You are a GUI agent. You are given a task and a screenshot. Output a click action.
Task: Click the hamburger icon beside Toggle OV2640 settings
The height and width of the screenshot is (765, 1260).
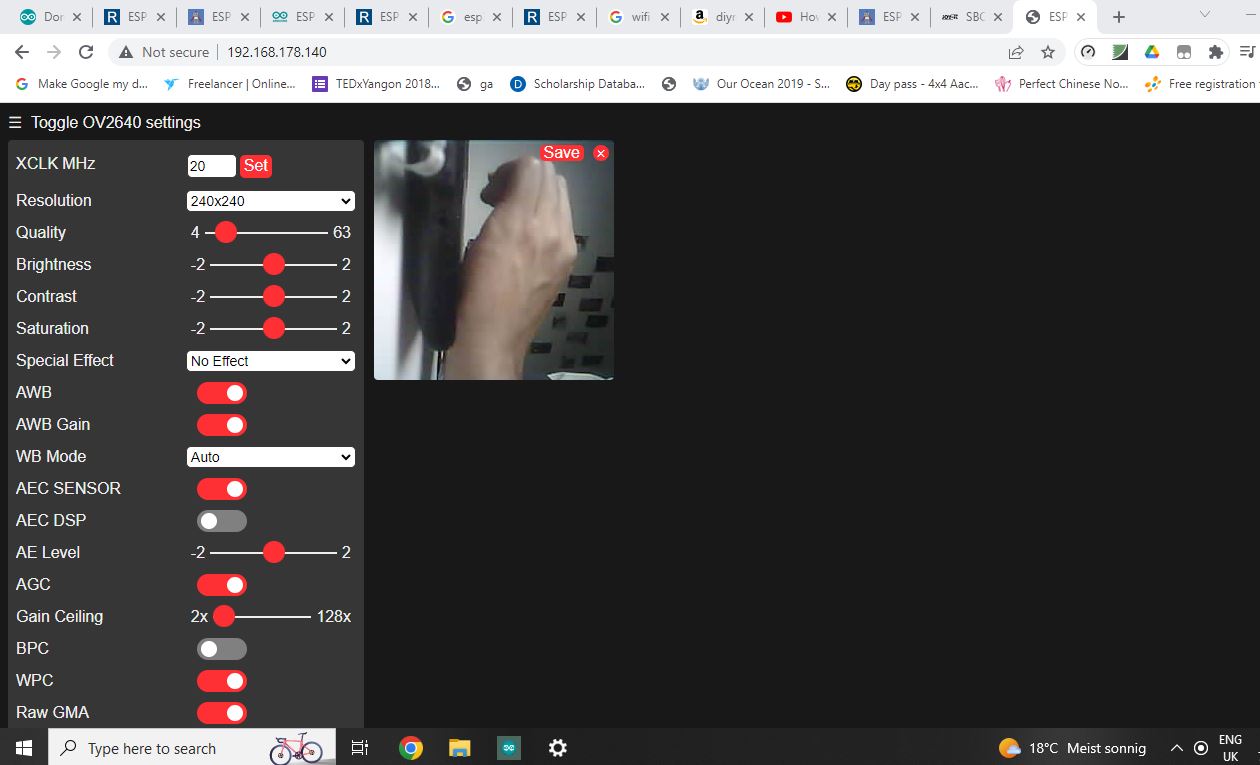(x=15, y=123)
